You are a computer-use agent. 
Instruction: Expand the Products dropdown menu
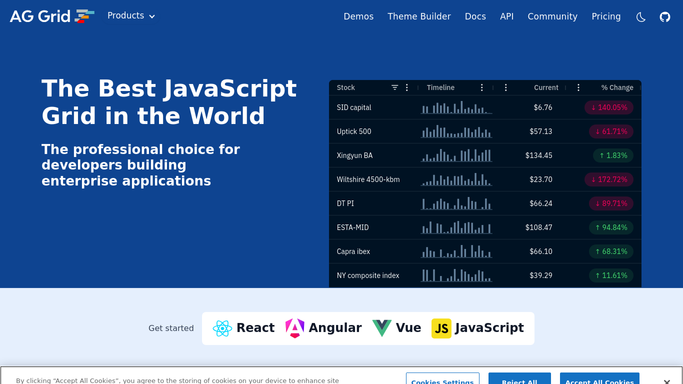(131, 16)
